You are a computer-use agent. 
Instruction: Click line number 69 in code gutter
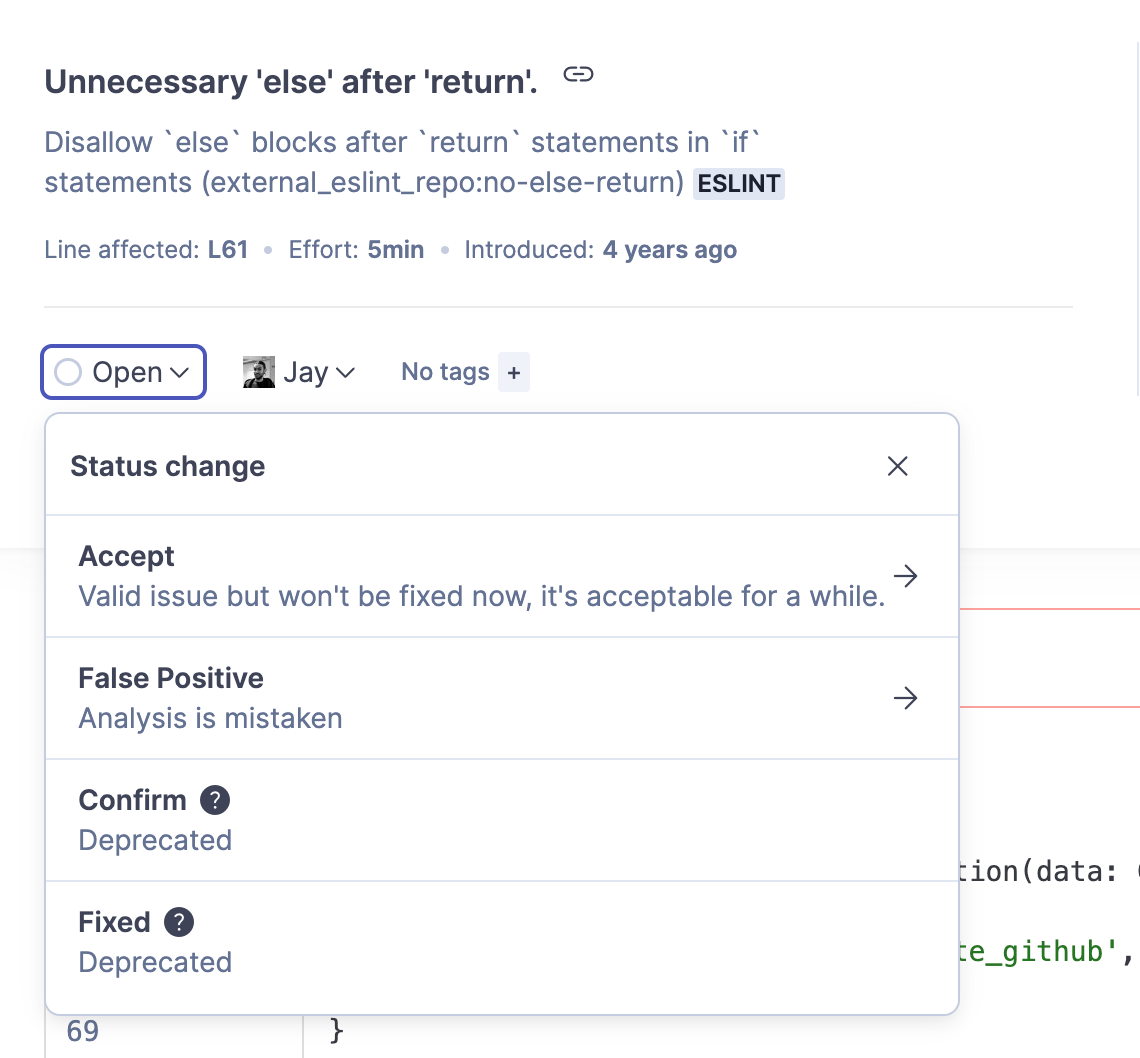(83, 1031)
